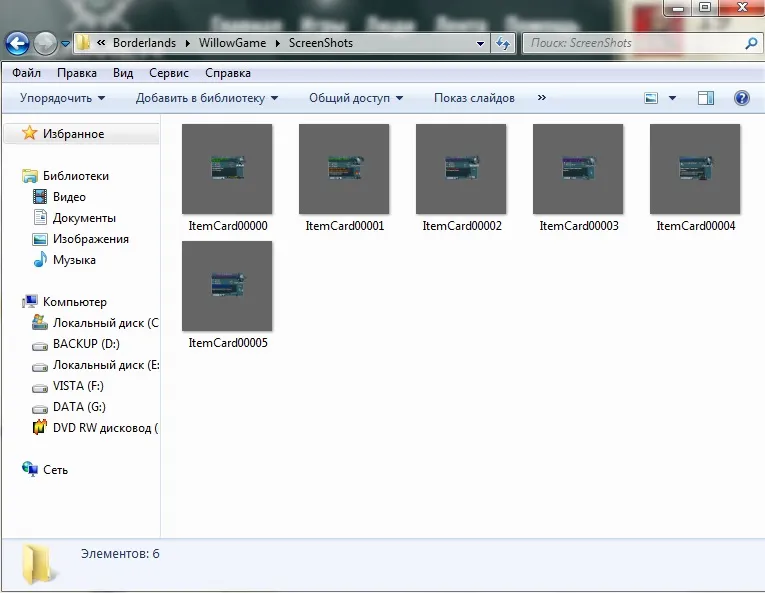Open the Сеть network item
Screen dimensions: 765x593
point(55,470)
